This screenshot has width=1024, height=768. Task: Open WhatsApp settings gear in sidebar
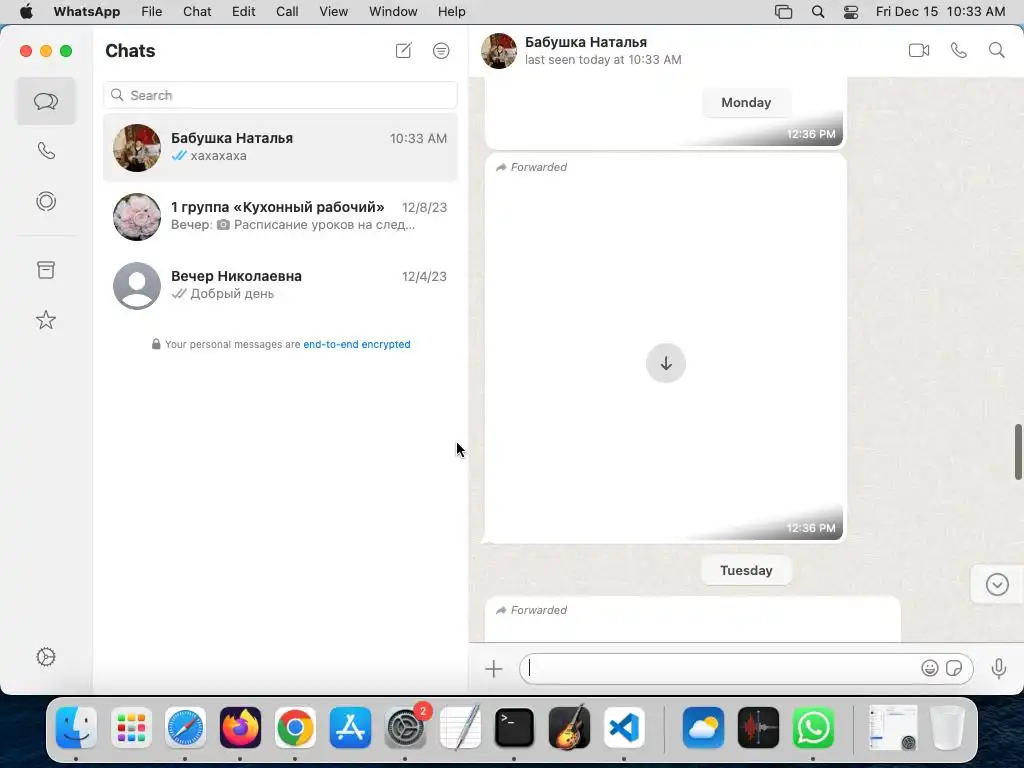46,657
